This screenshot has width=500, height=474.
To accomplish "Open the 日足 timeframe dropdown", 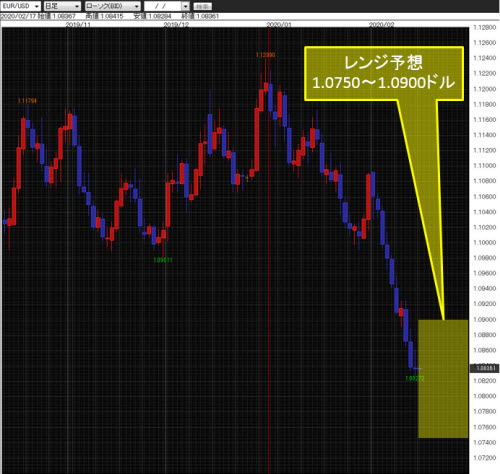I will point(62,6).
